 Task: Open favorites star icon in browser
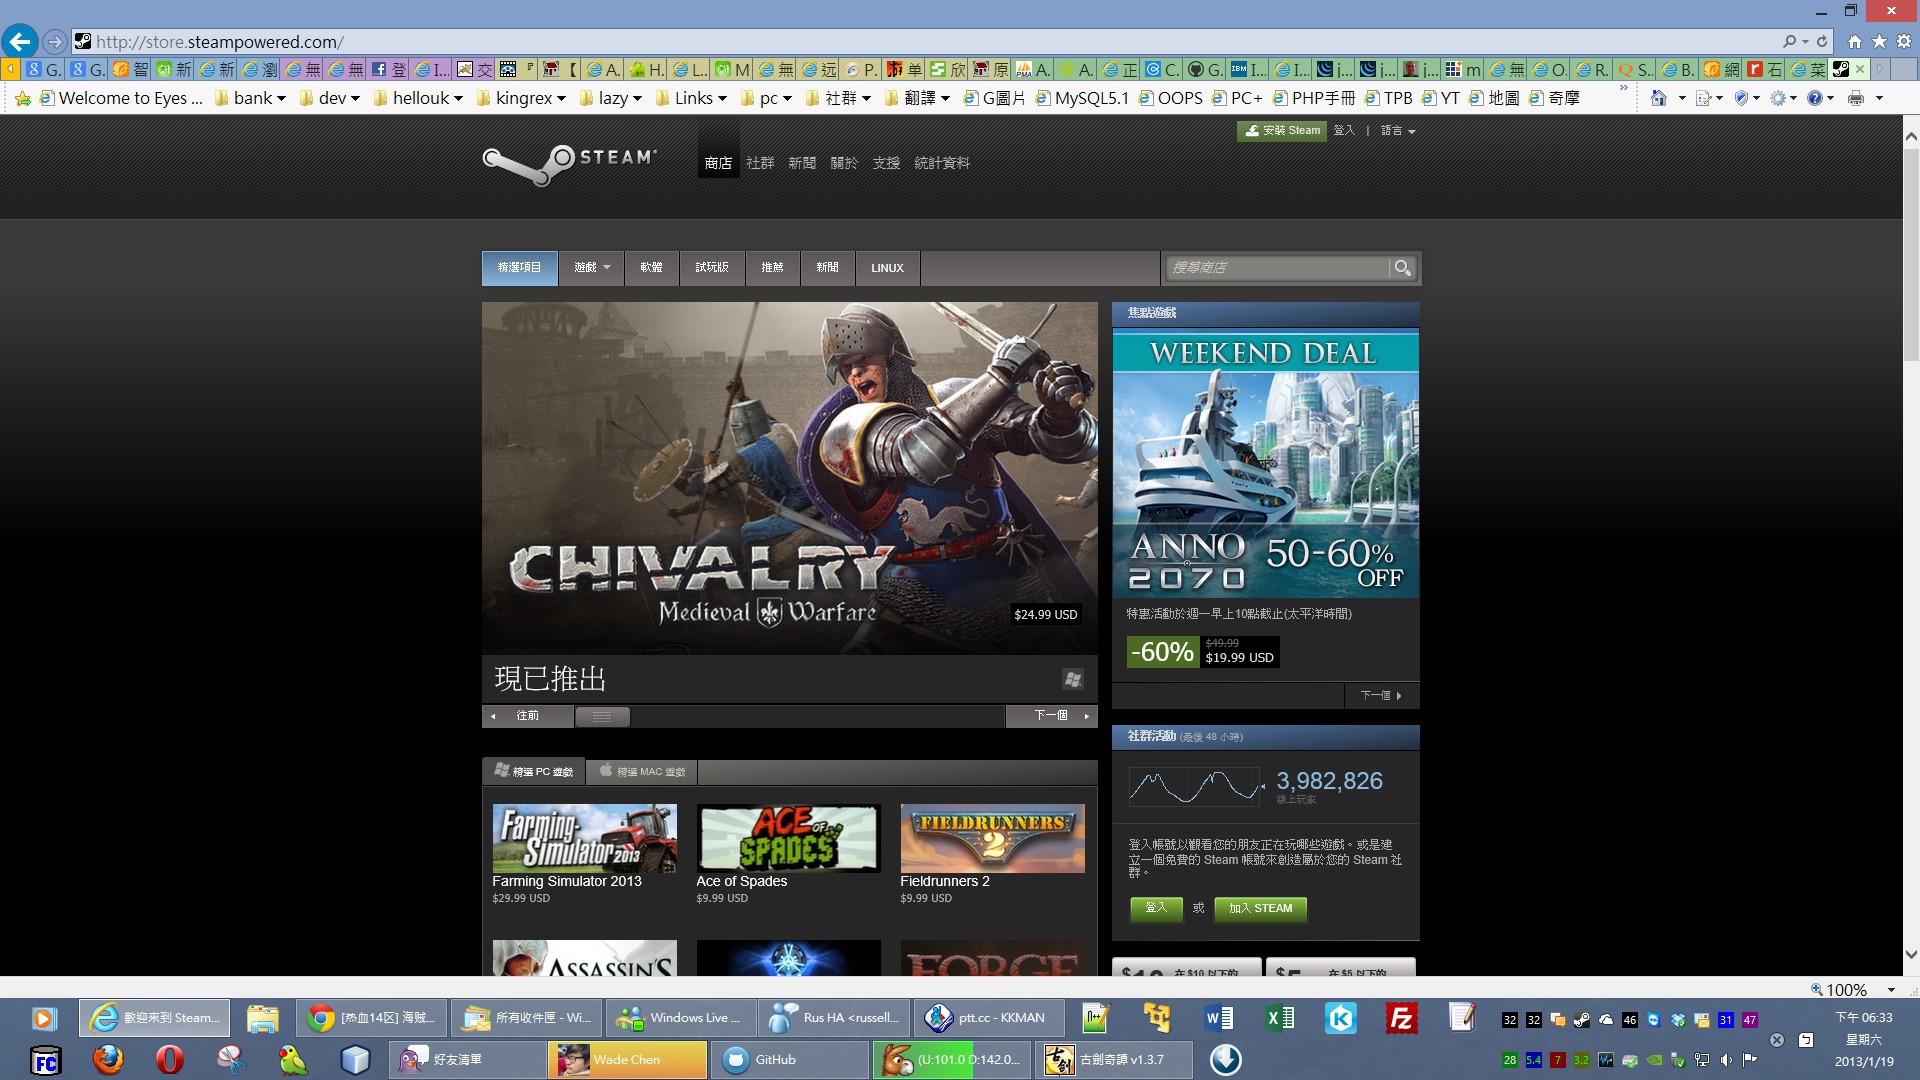(x=1879, y=42)
